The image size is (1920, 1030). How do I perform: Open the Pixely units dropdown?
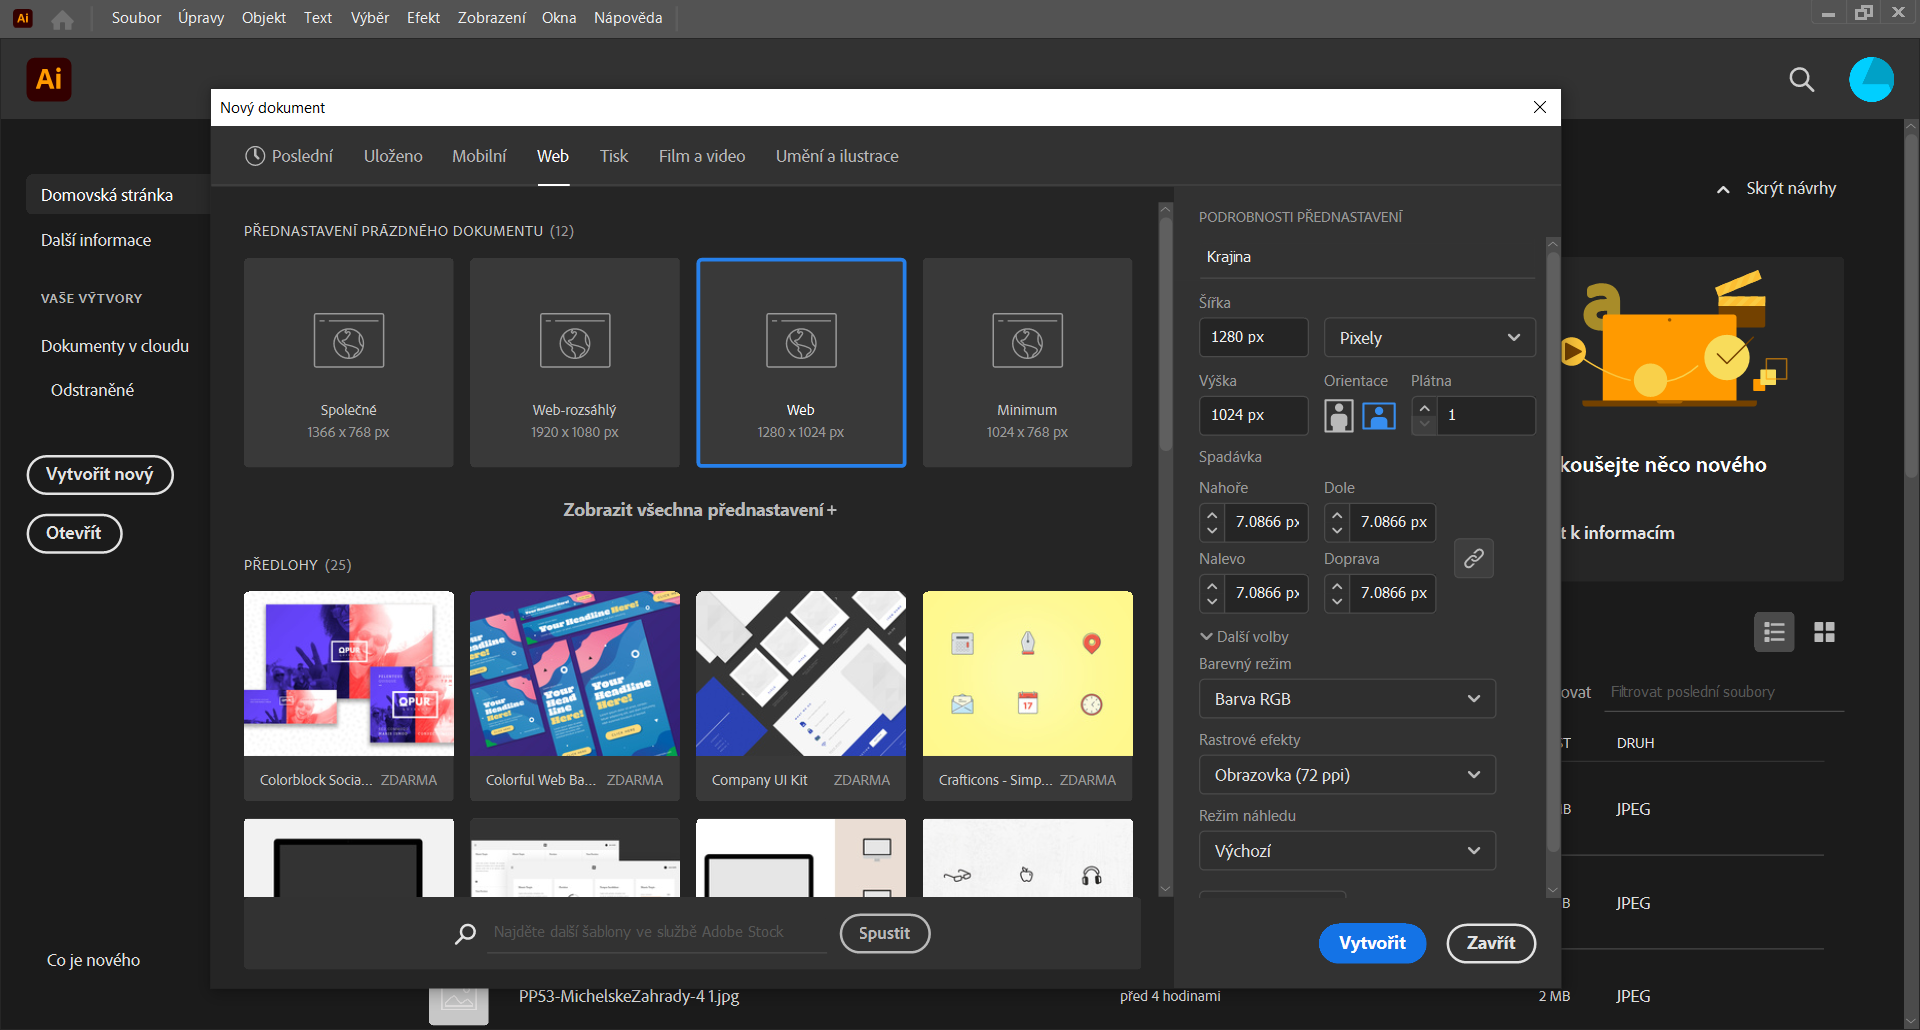pos(1428,338)
